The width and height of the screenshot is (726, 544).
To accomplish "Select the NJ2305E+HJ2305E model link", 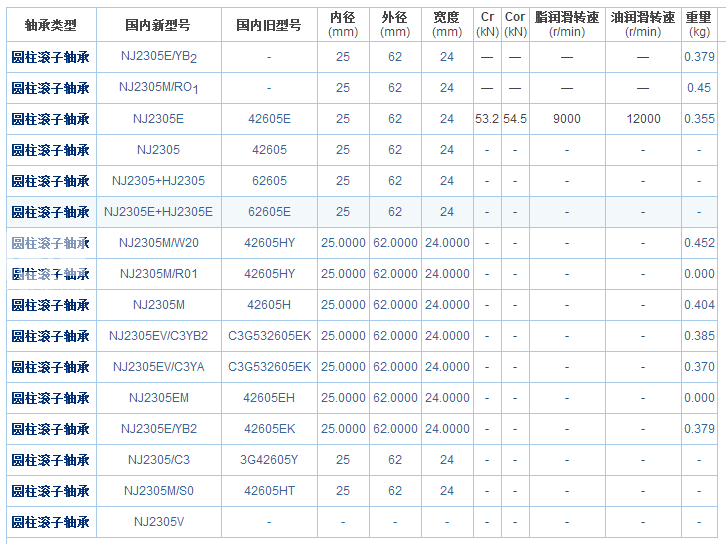I will tap(158, 212).
